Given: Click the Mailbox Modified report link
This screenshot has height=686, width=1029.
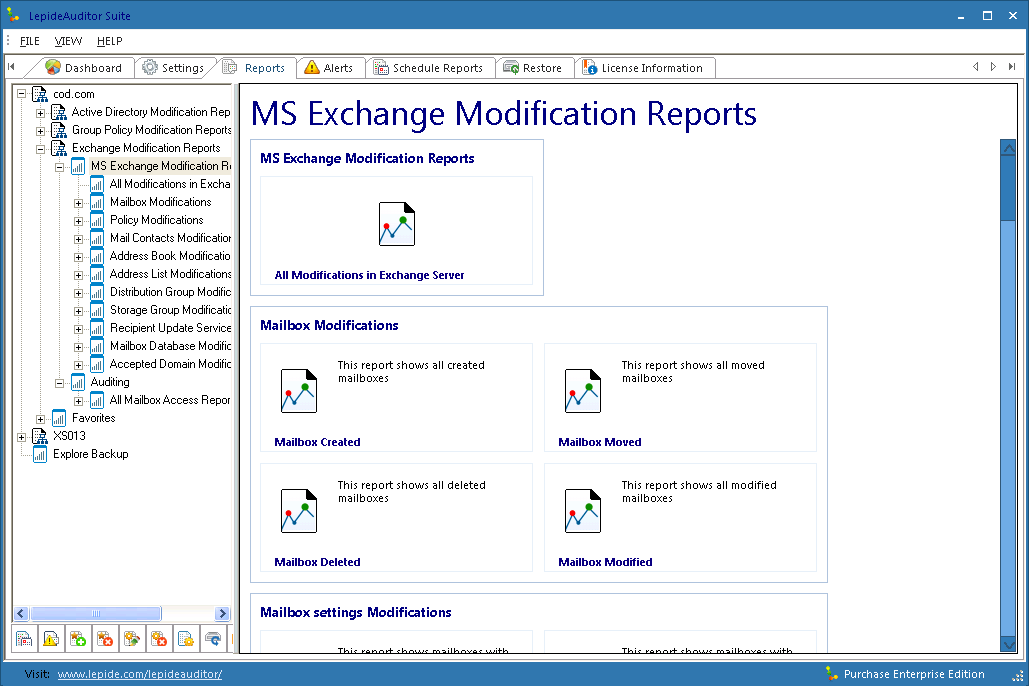Looking at the screenshot, I should click(x=605, y=563).
